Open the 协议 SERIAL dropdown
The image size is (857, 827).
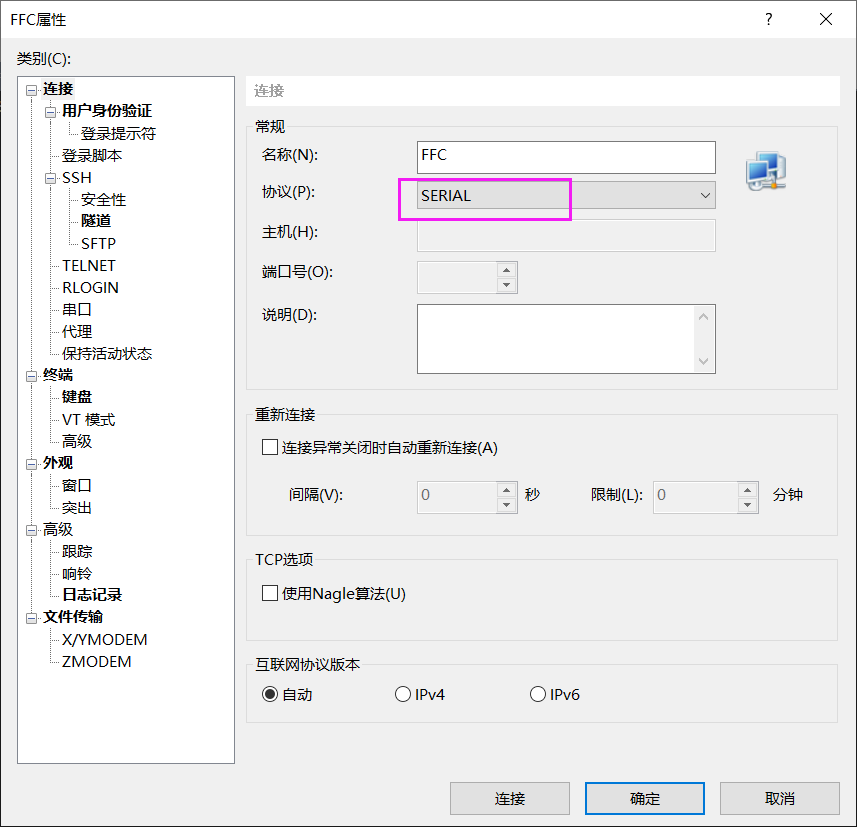[x=566, y=195]
